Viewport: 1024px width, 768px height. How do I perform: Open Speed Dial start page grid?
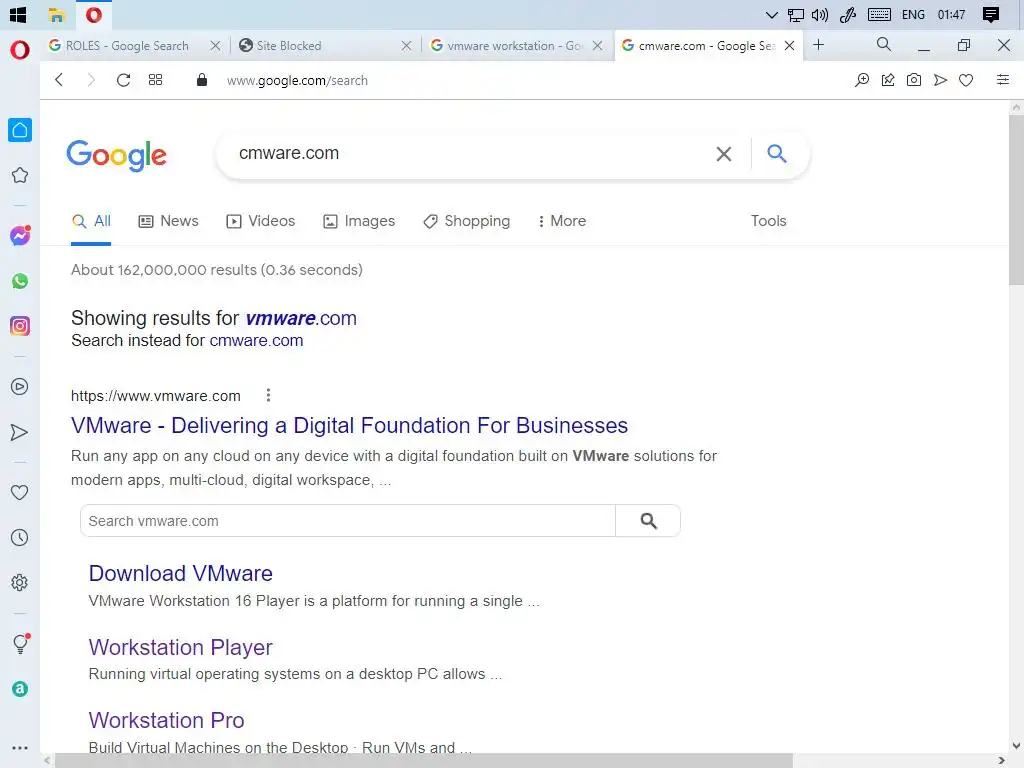(155, 80)
